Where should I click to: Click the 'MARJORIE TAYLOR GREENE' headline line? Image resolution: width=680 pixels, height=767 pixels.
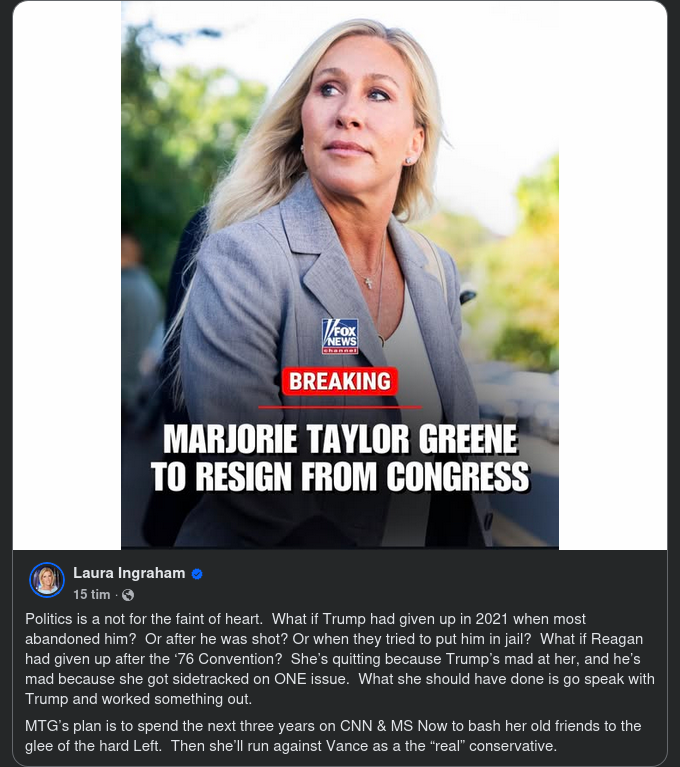340,439
